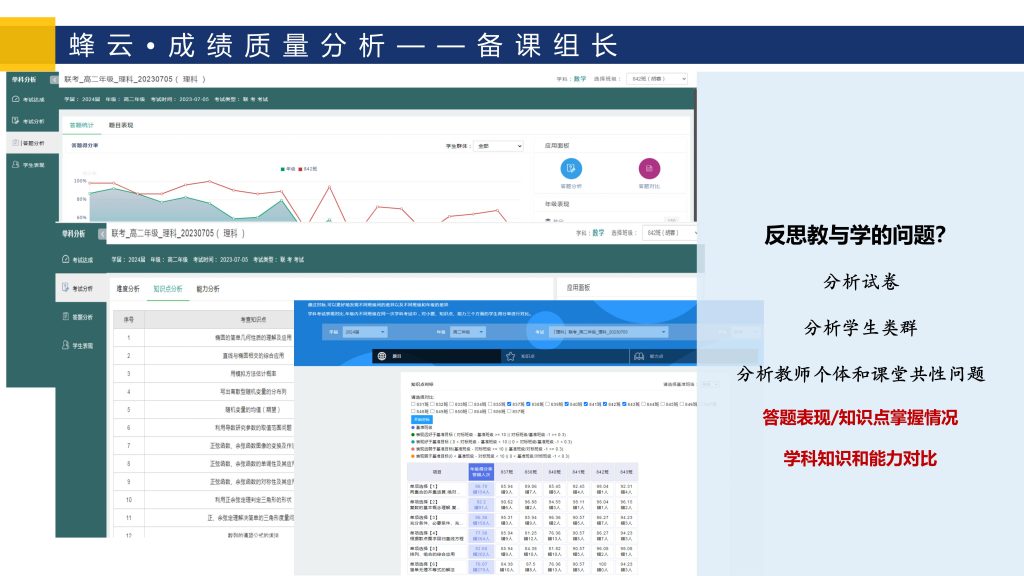
Task: Click the blue 答题分析 circular icon
Action: point(571,168)
